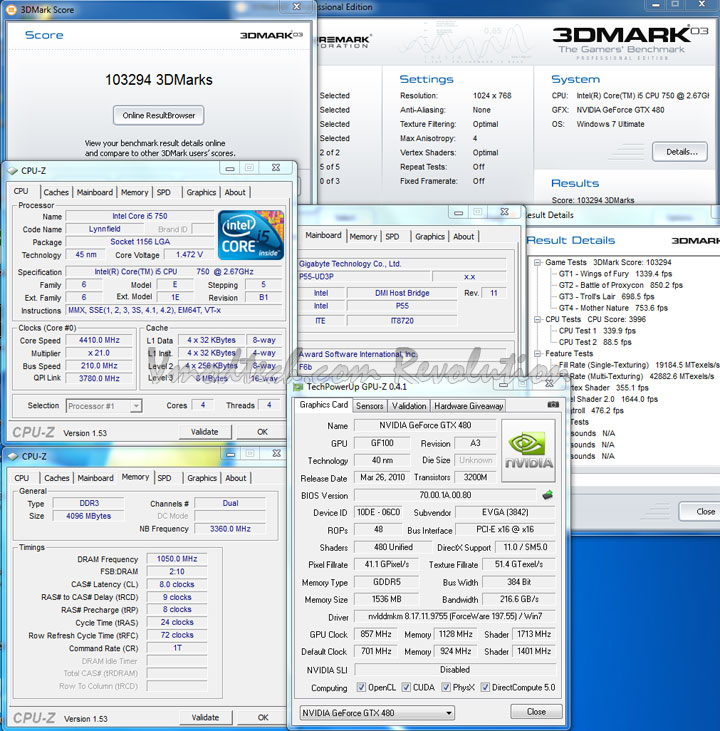
Task: Switch to Caches tab in upper CPU-Z
Action: click(56, 192)
